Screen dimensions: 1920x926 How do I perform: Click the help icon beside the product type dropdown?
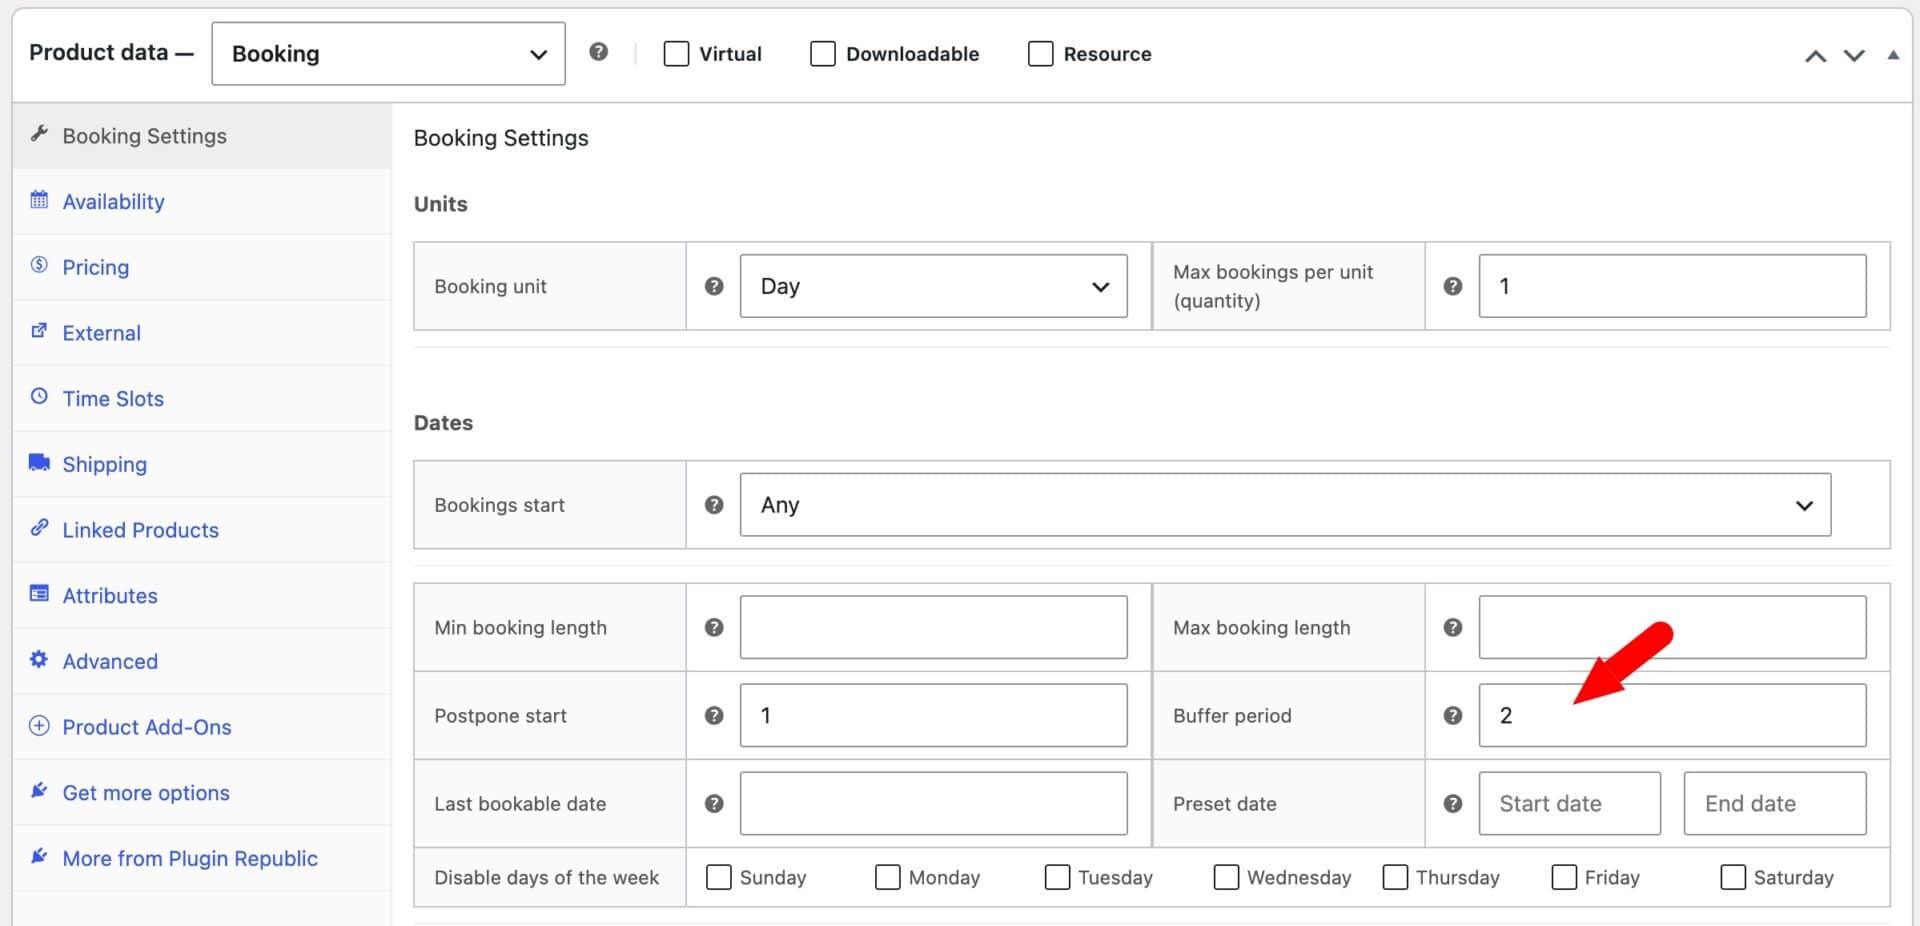click(598, 52)
